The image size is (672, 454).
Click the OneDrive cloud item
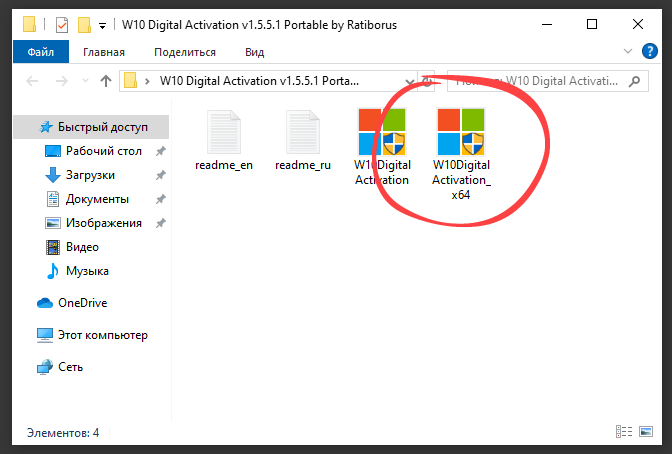(x=81, y=303)
